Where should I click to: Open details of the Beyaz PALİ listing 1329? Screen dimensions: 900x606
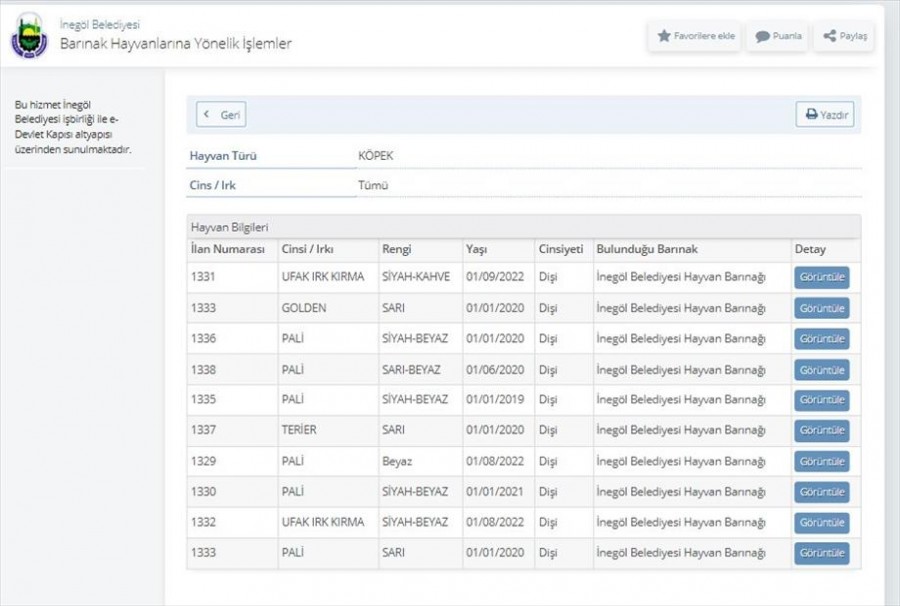[821, 462]
